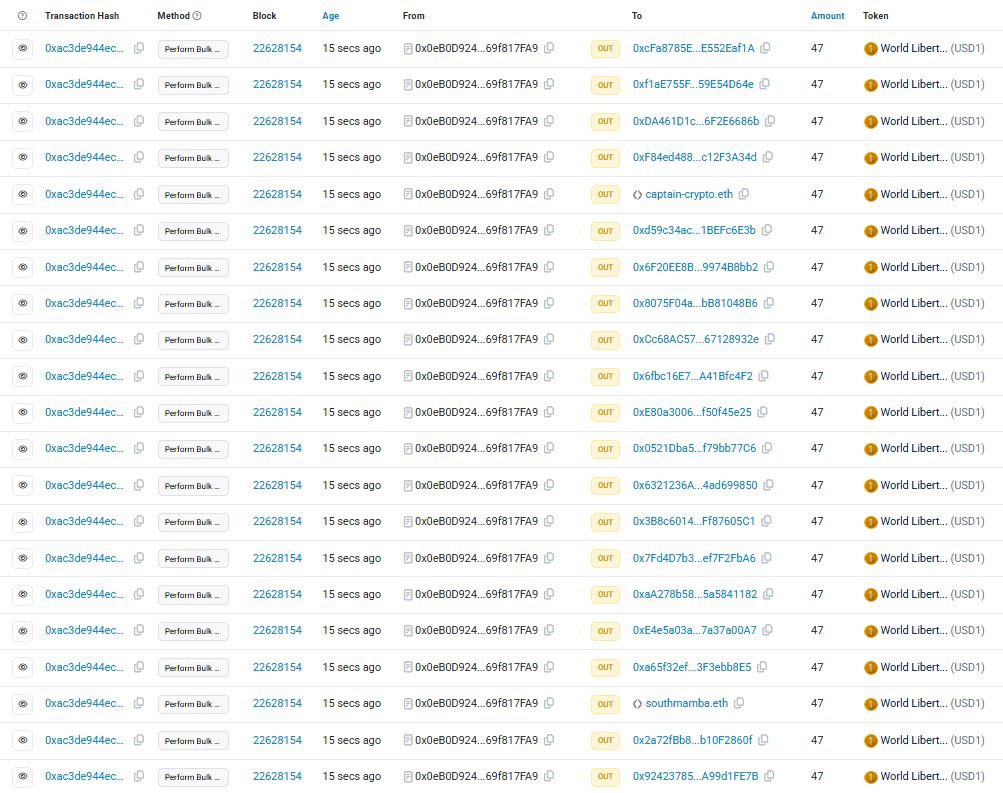
Task: Copy address 0xCc68AC57...67128932e
Action: click(x=770, y=339)
